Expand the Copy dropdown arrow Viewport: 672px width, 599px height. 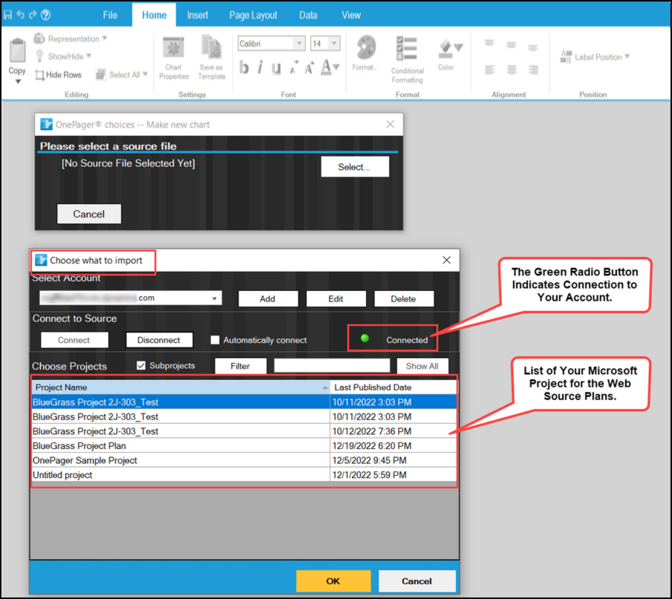(18, 81)
